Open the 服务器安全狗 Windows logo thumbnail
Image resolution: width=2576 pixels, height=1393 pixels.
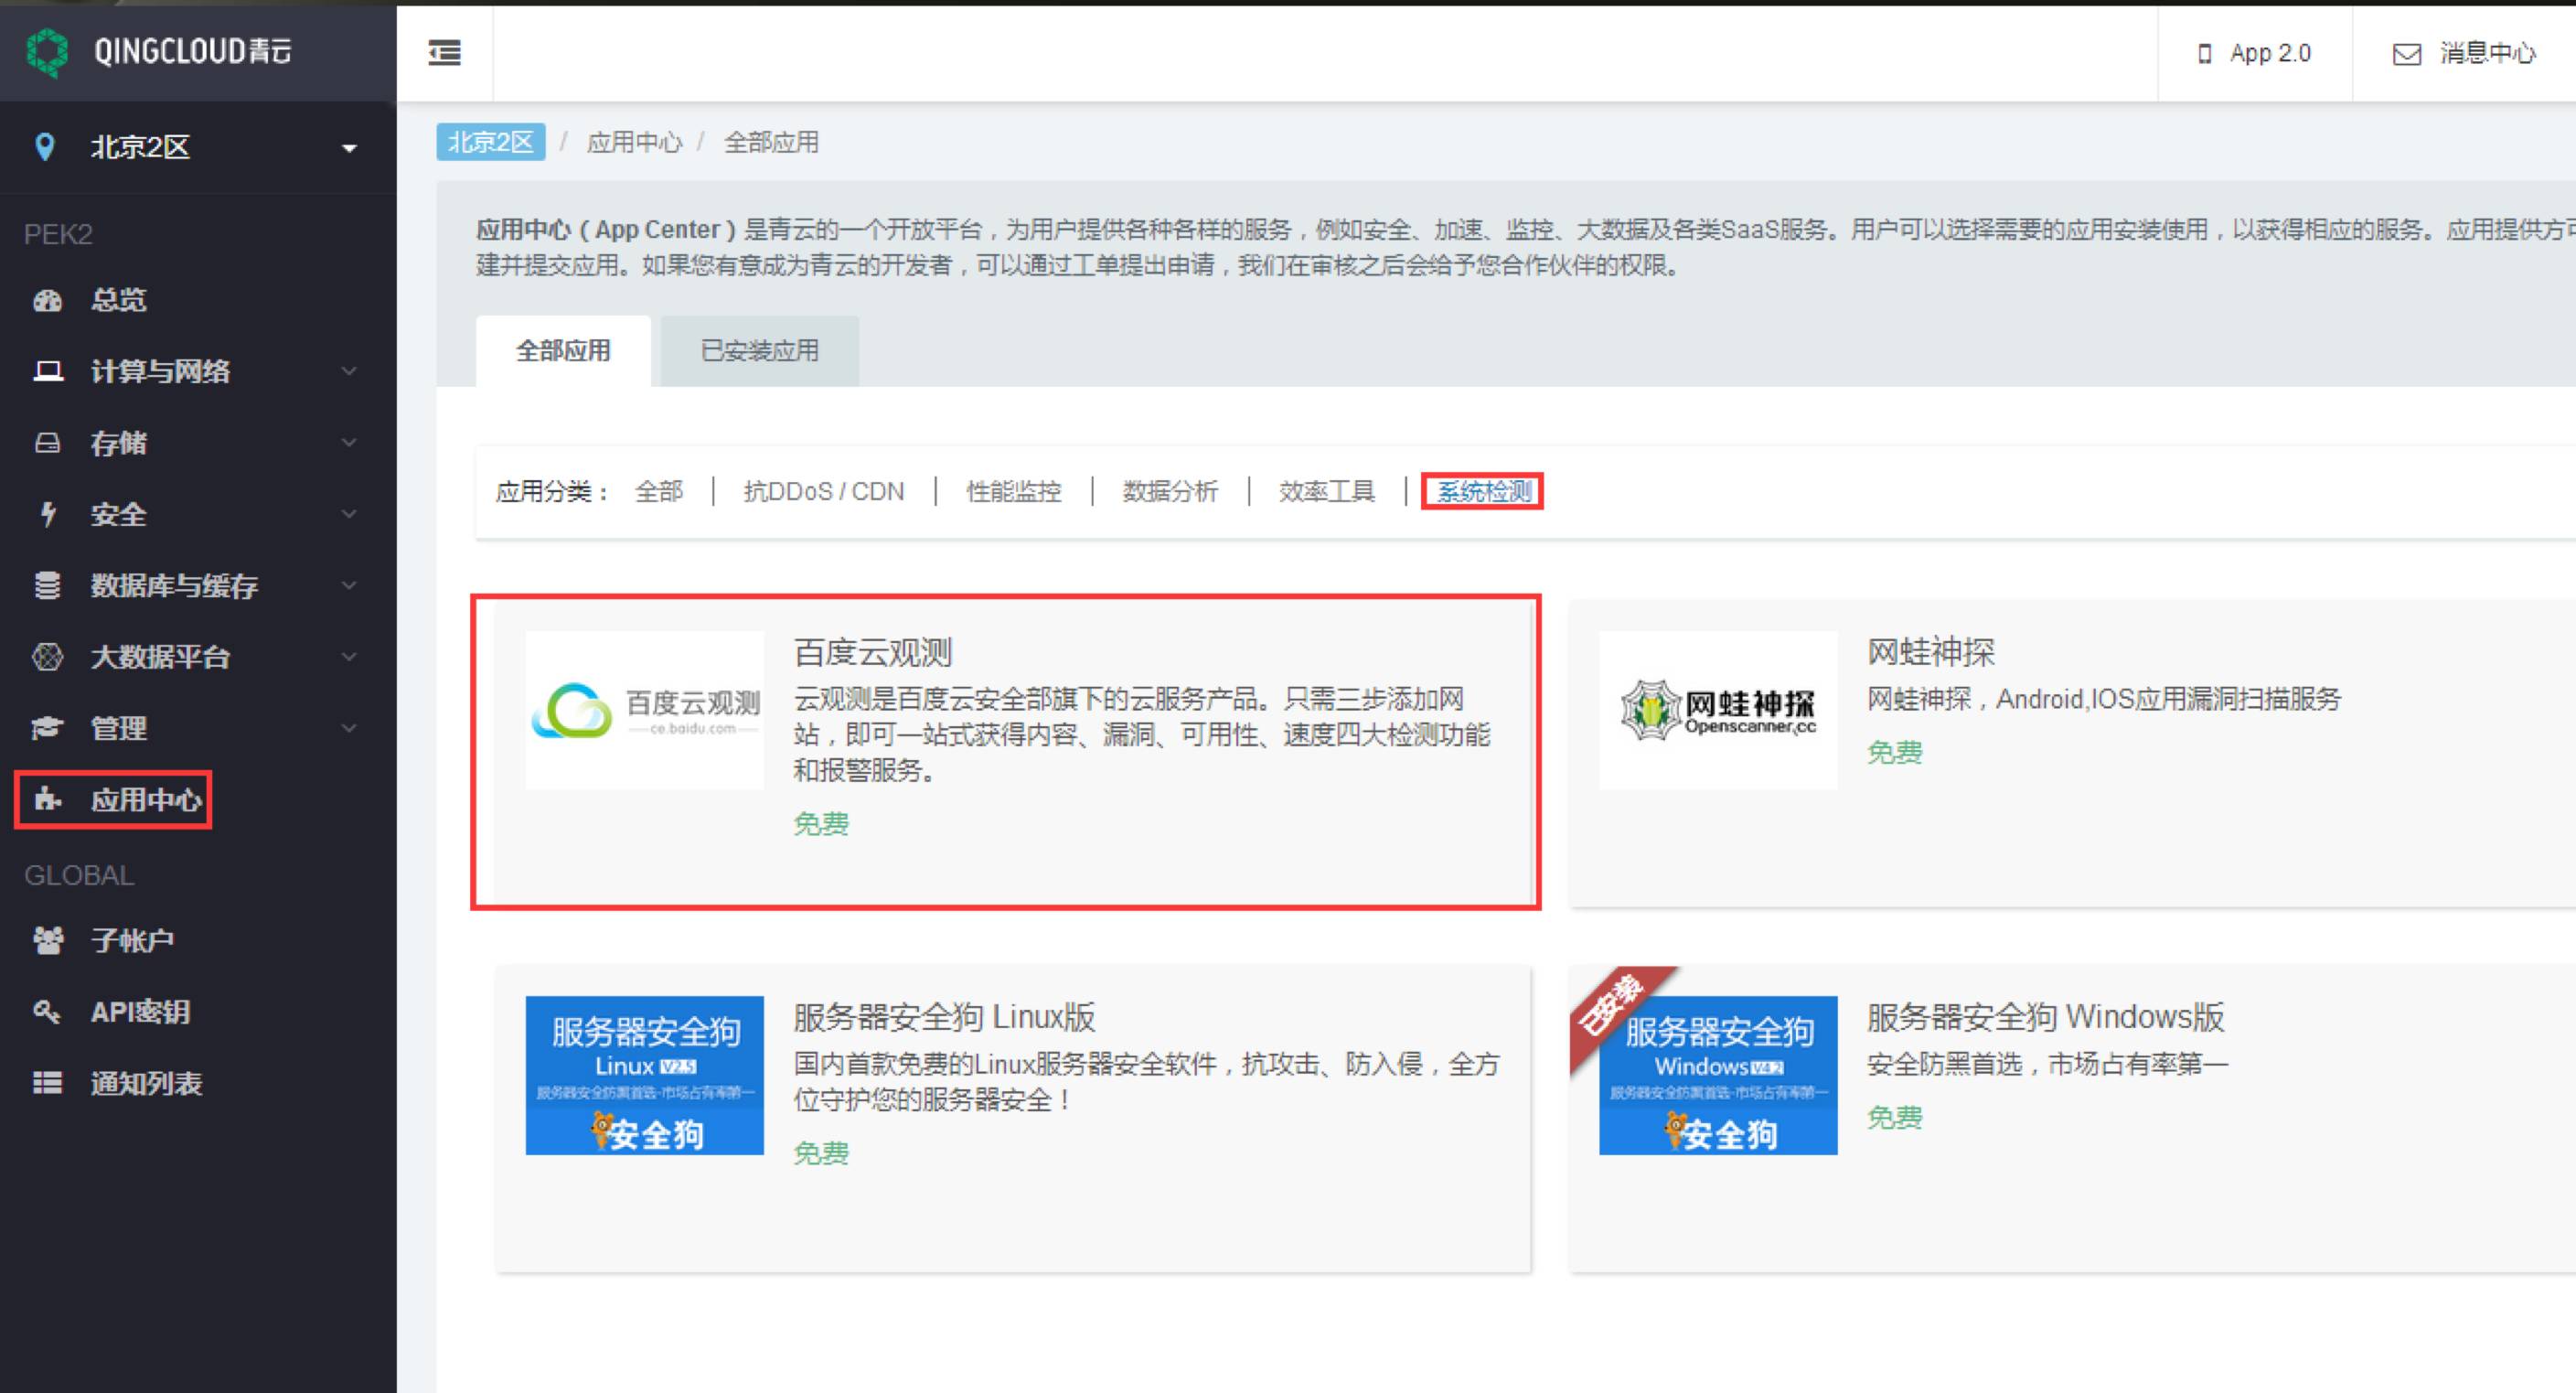pos(1718,1075)
